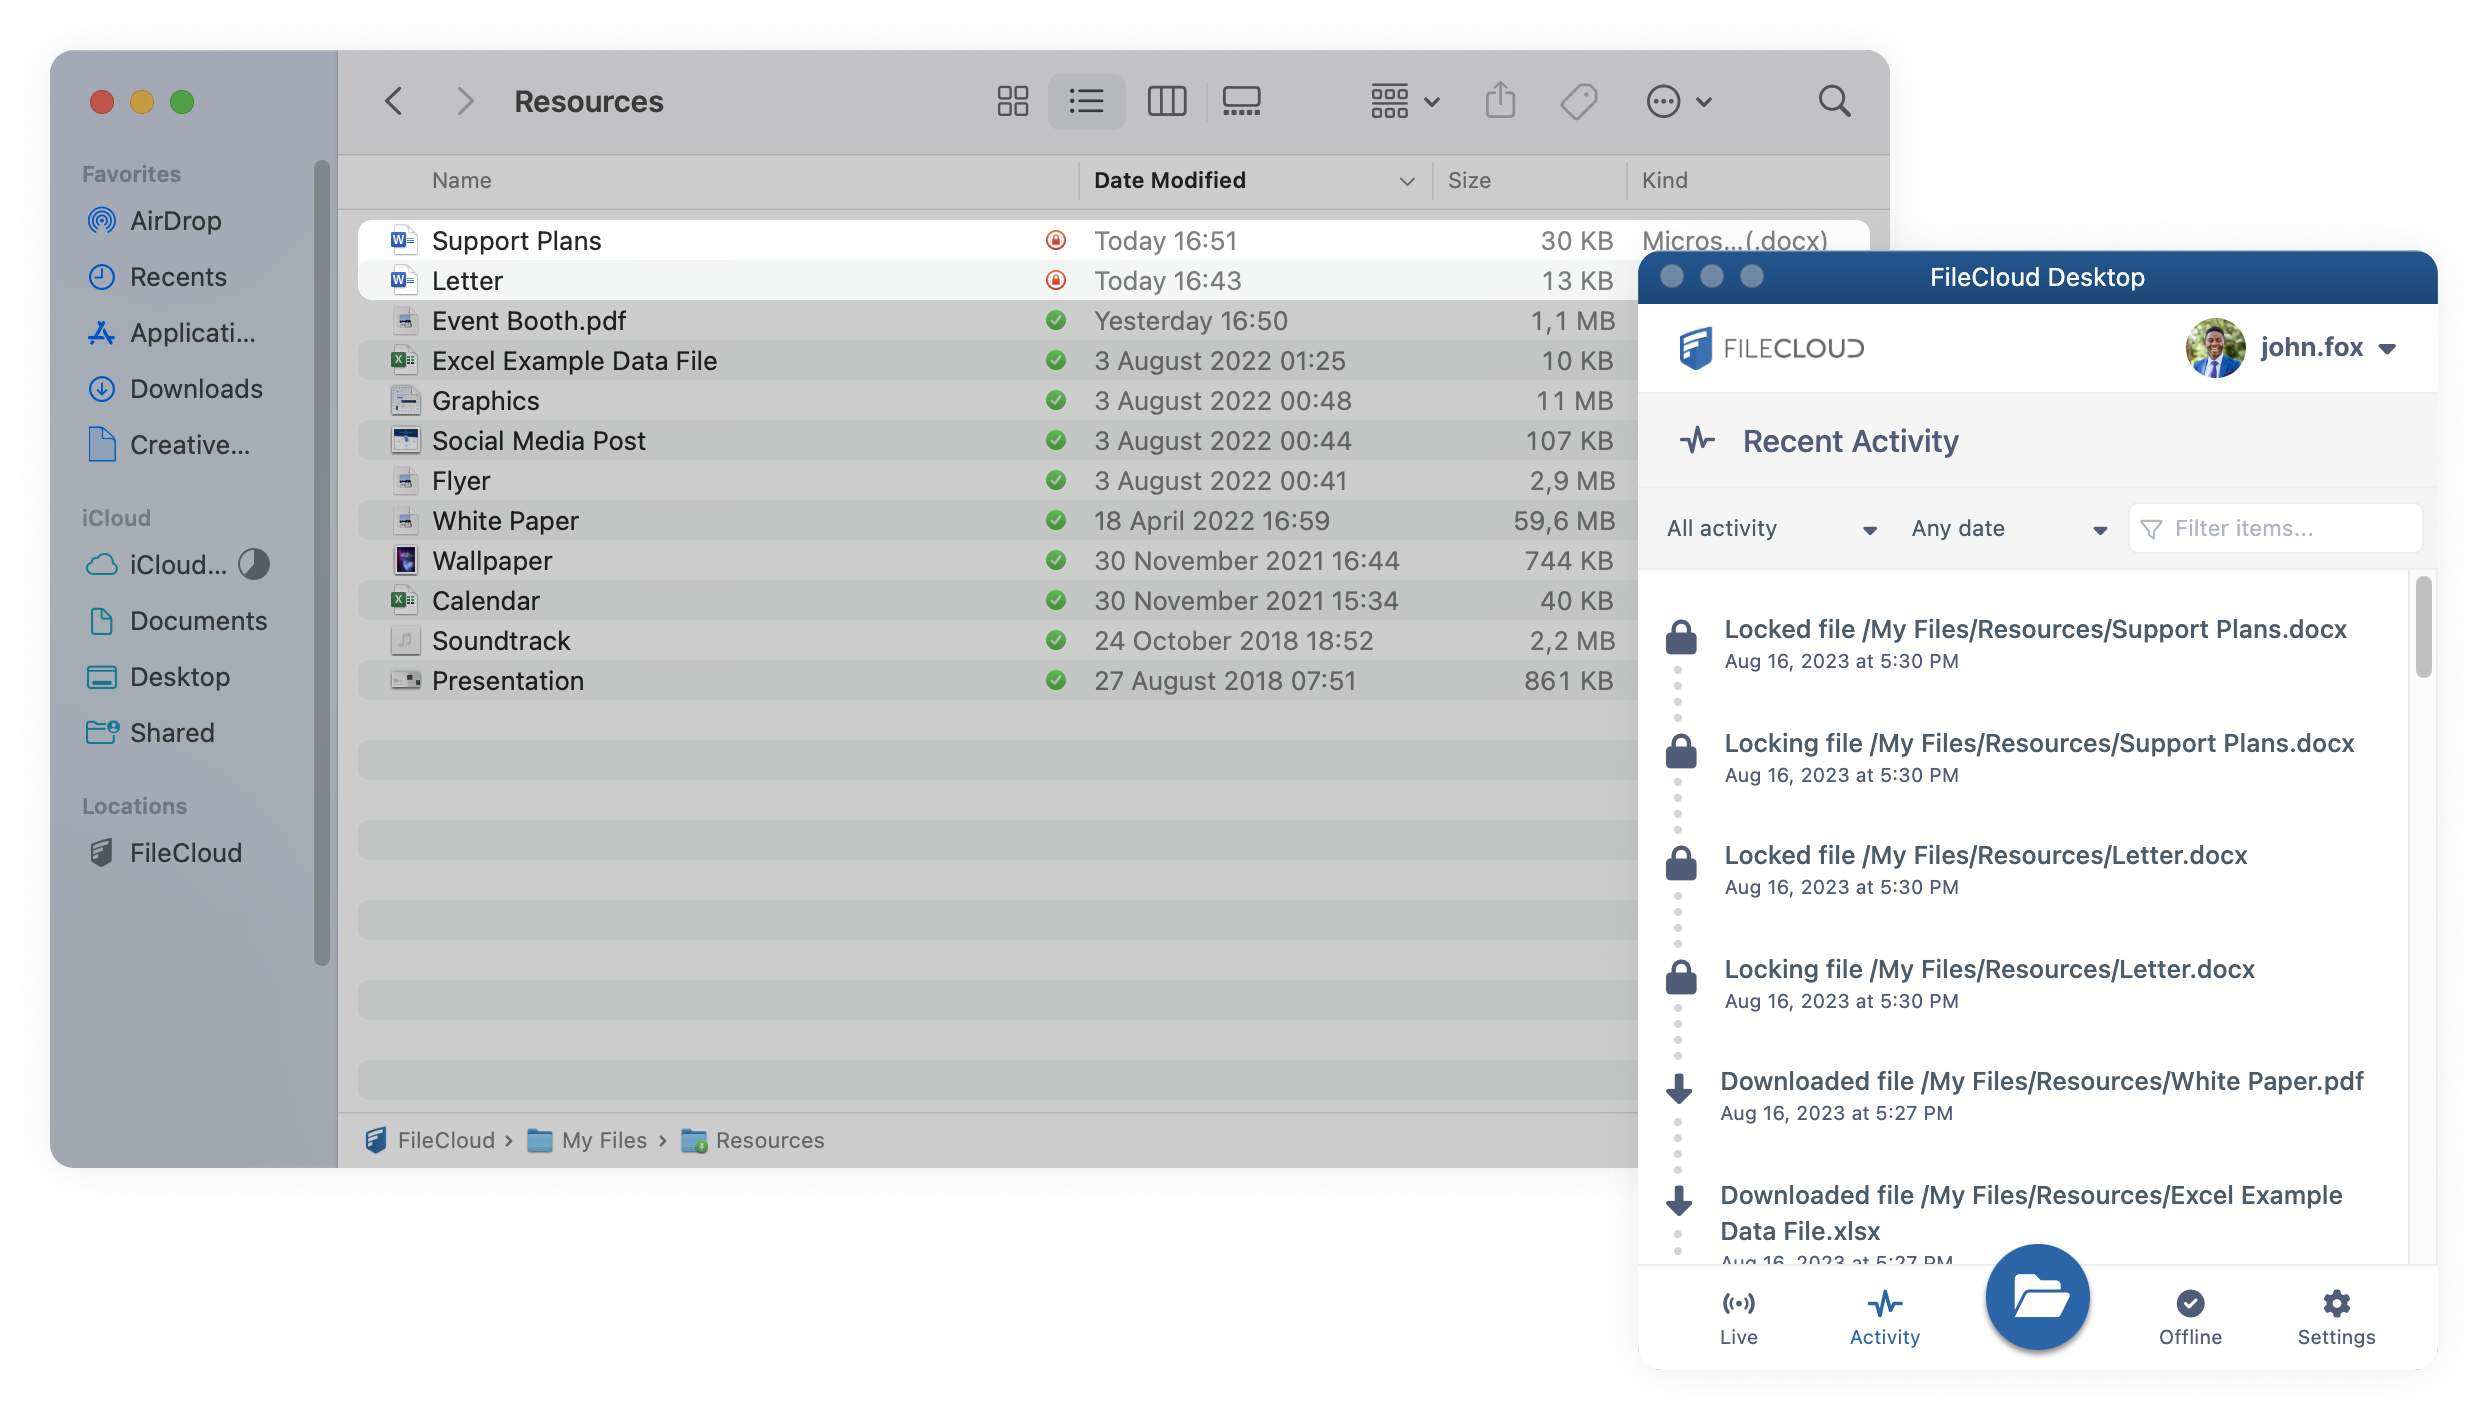Click the Finder share icon
Viewport: 2488px width, 1420px height.
tap(1500, 101)
